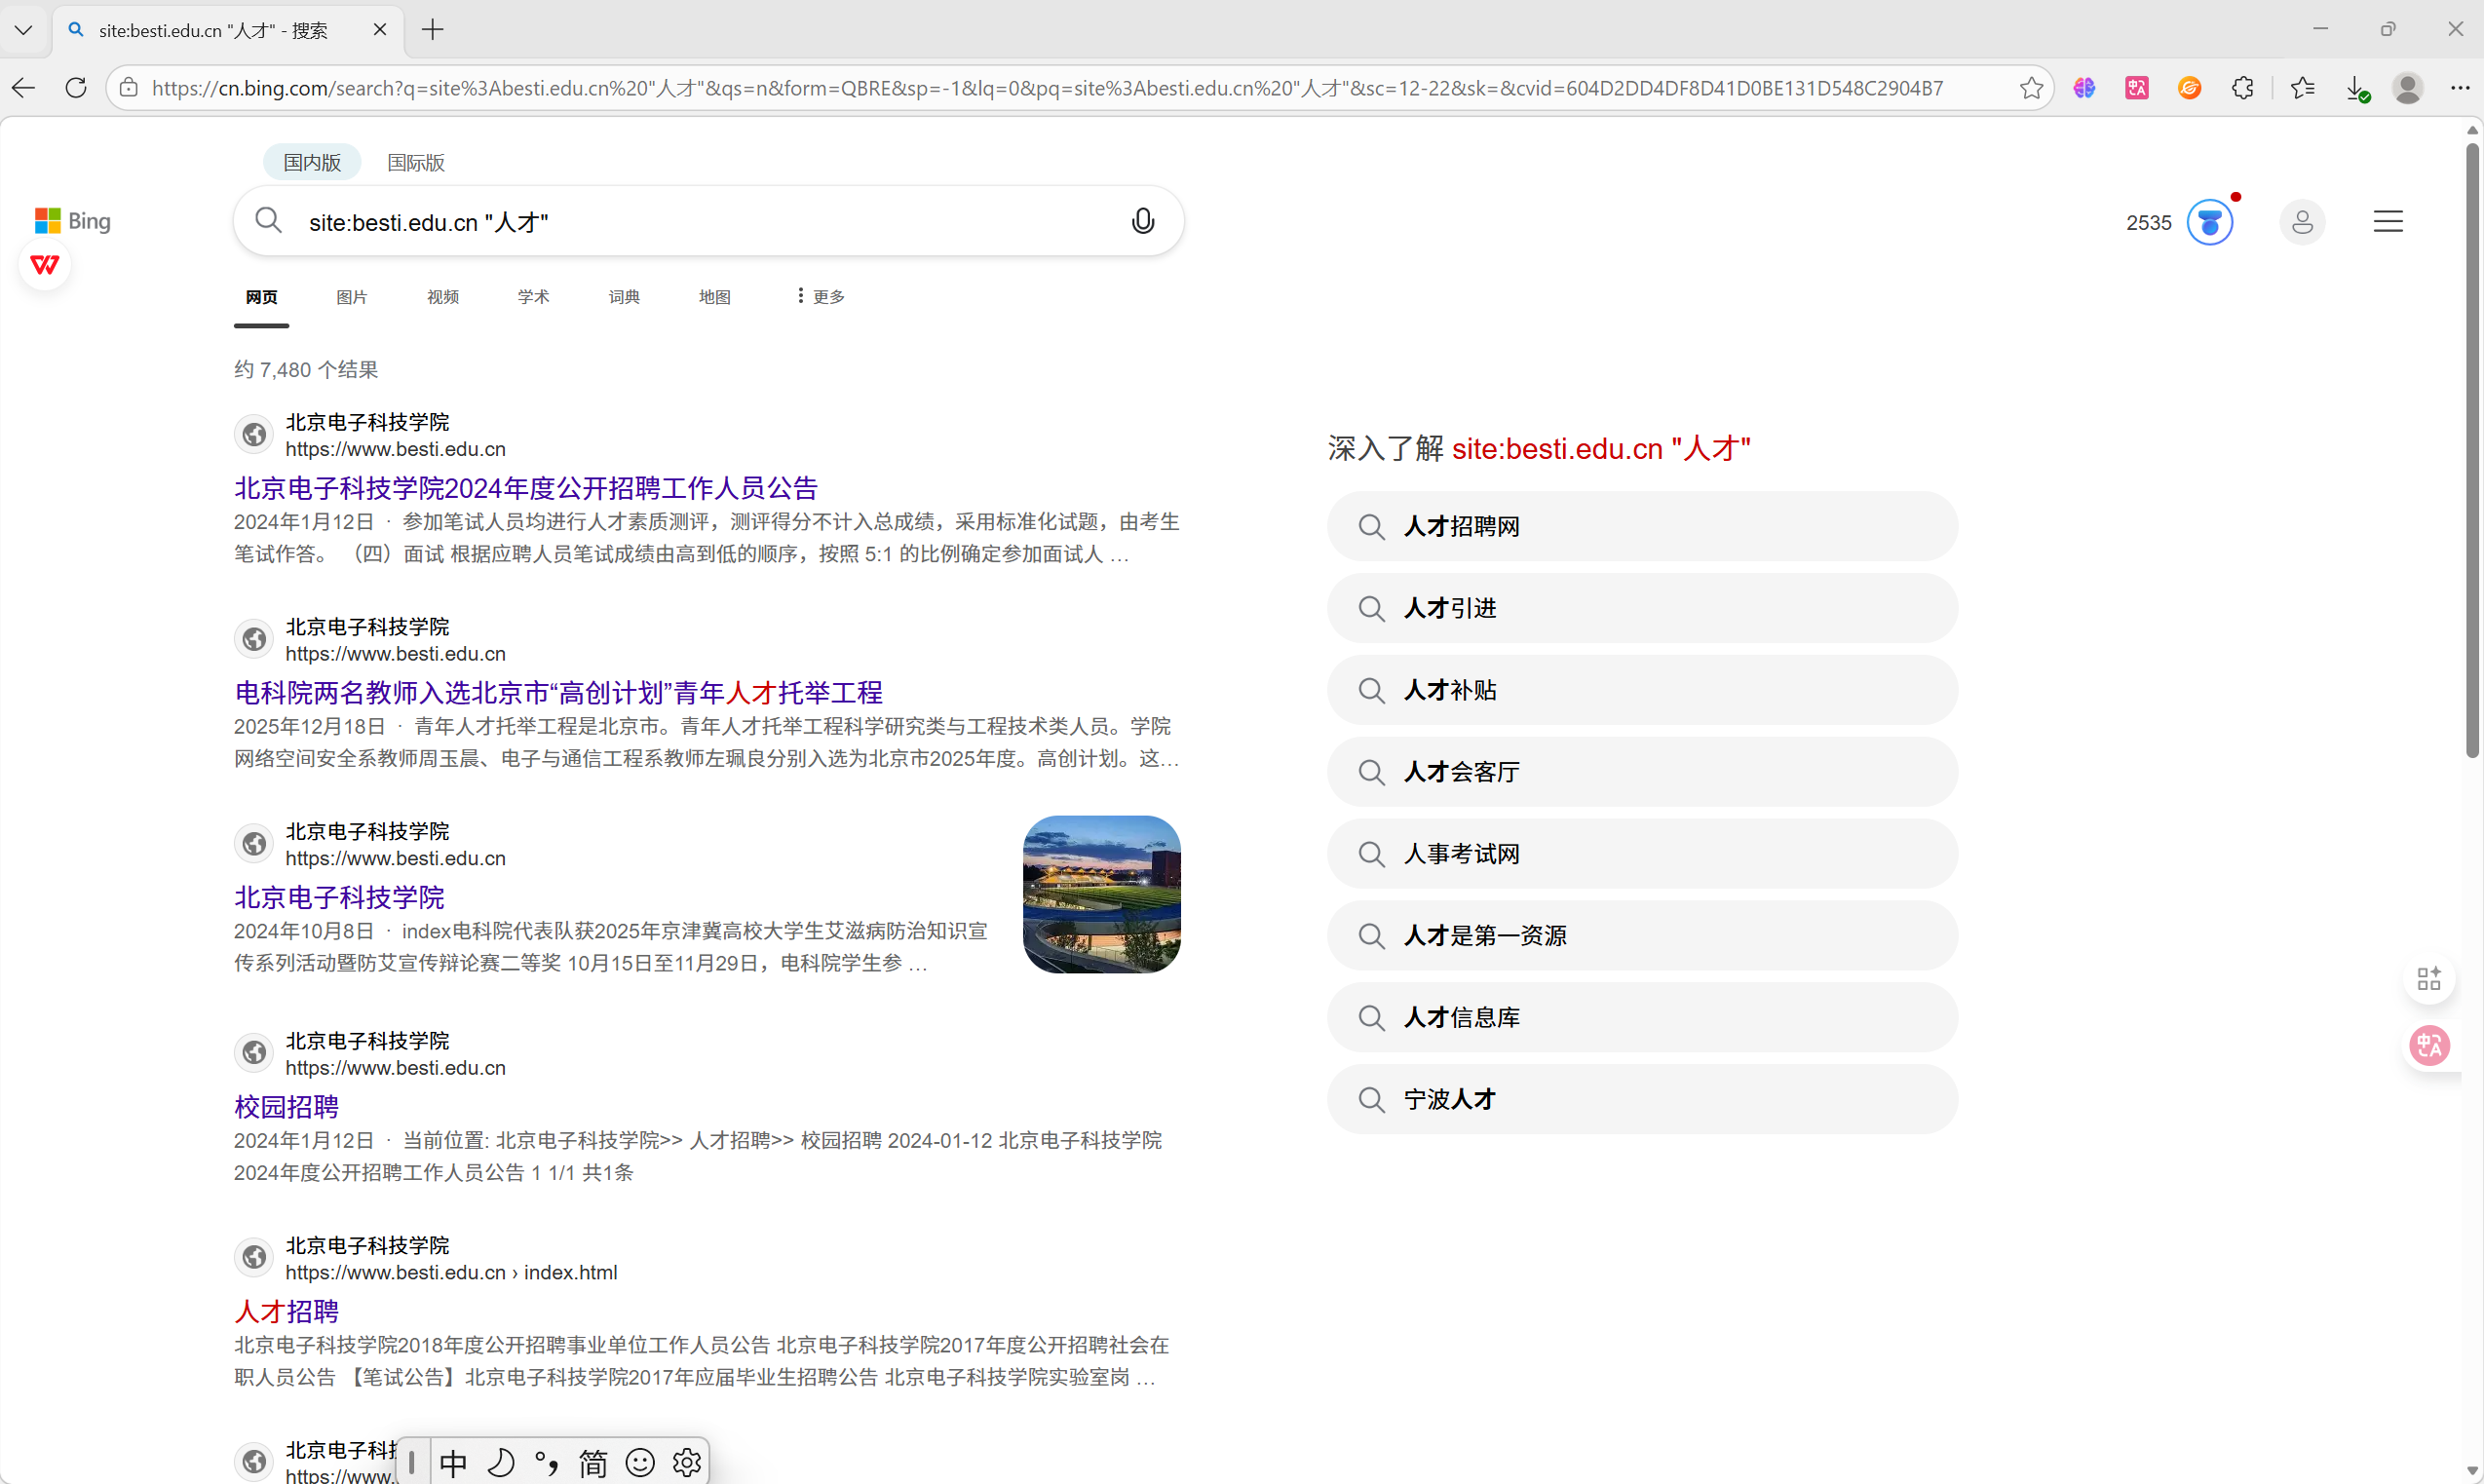
Task: Open the 校园招聘 result link
Action: [x=286, y=1107]
